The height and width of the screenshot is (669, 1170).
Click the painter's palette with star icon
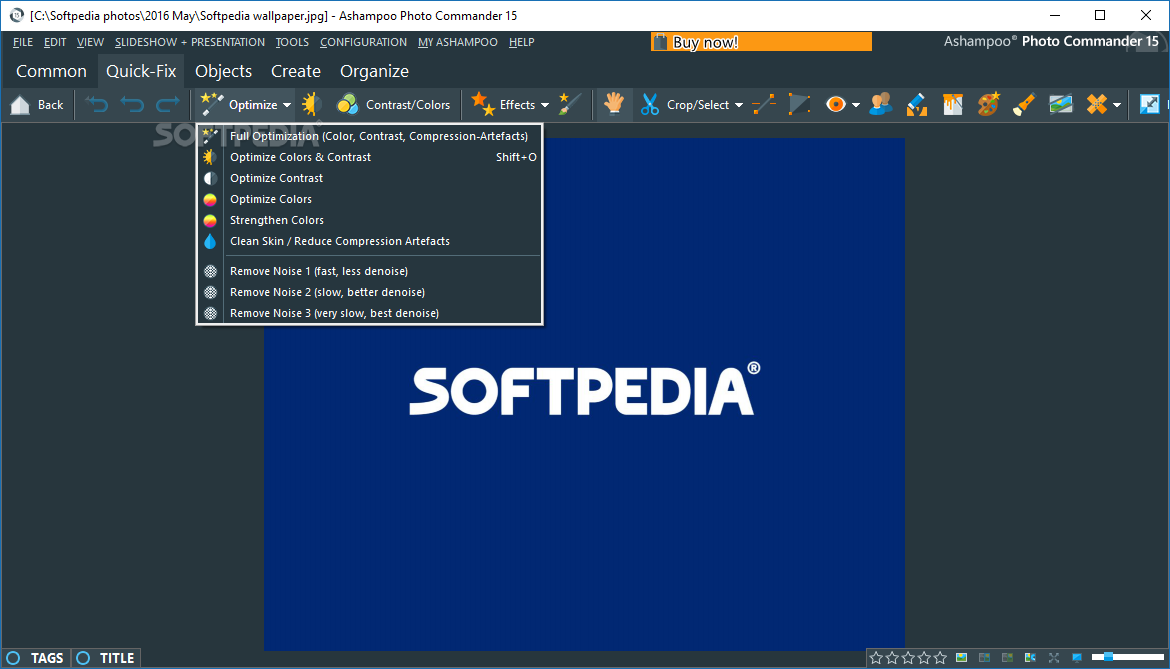point(989,104)
